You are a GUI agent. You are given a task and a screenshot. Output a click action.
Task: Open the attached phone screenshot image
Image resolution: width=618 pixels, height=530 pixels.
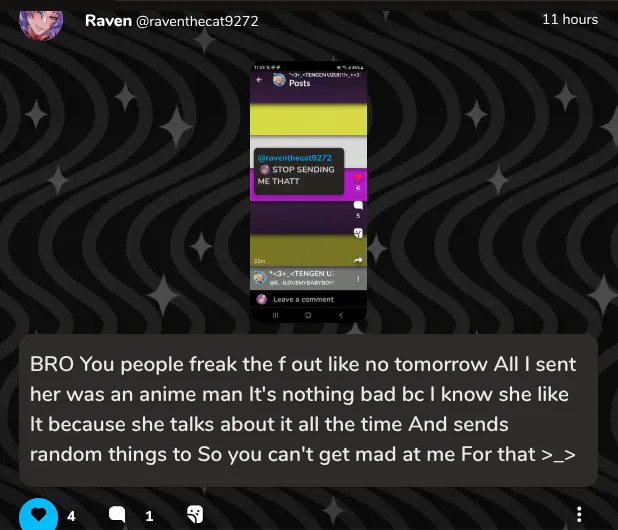[x=308, y=192]
